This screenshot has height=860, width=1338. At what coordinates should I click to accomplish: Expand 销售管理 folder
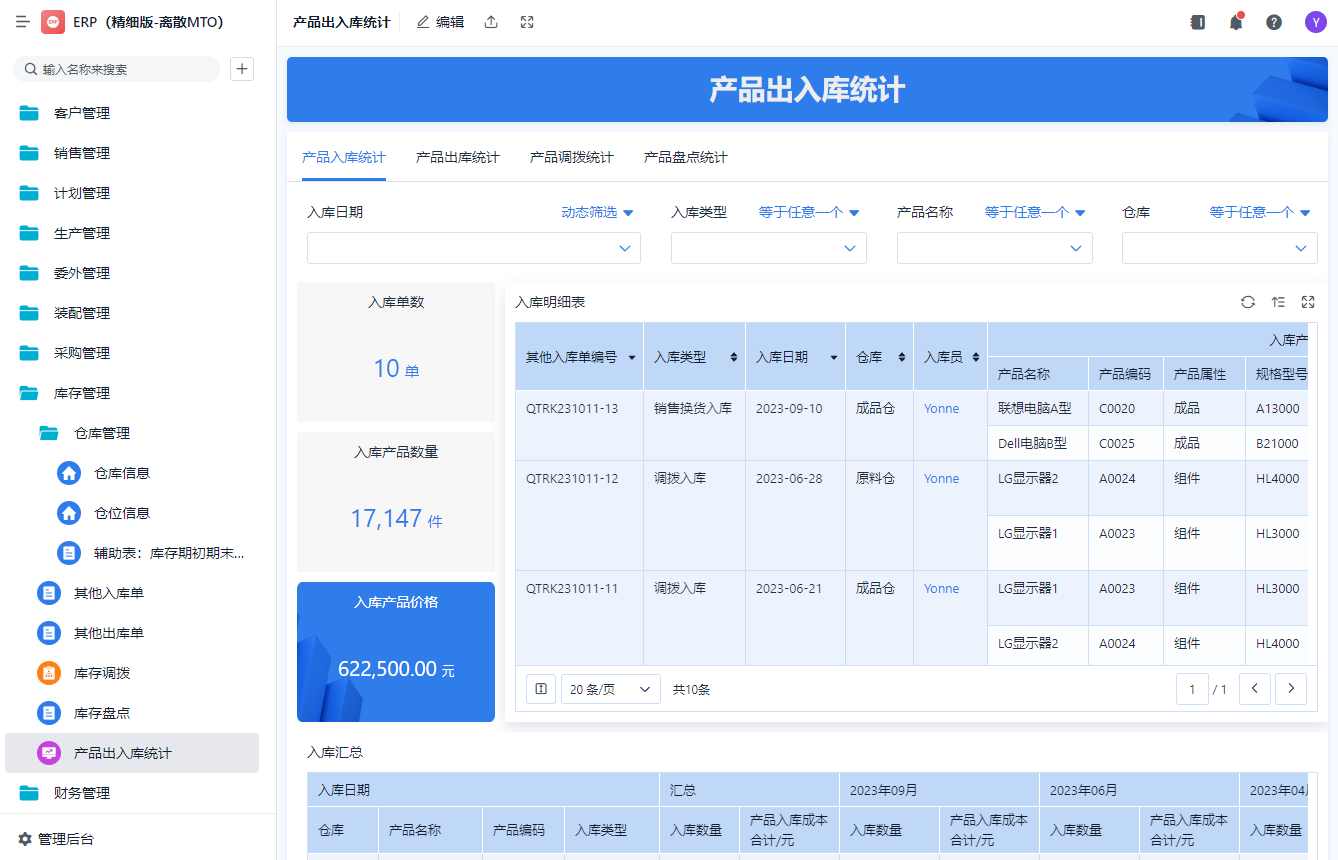pyautogui.click(x=132, y=153)
